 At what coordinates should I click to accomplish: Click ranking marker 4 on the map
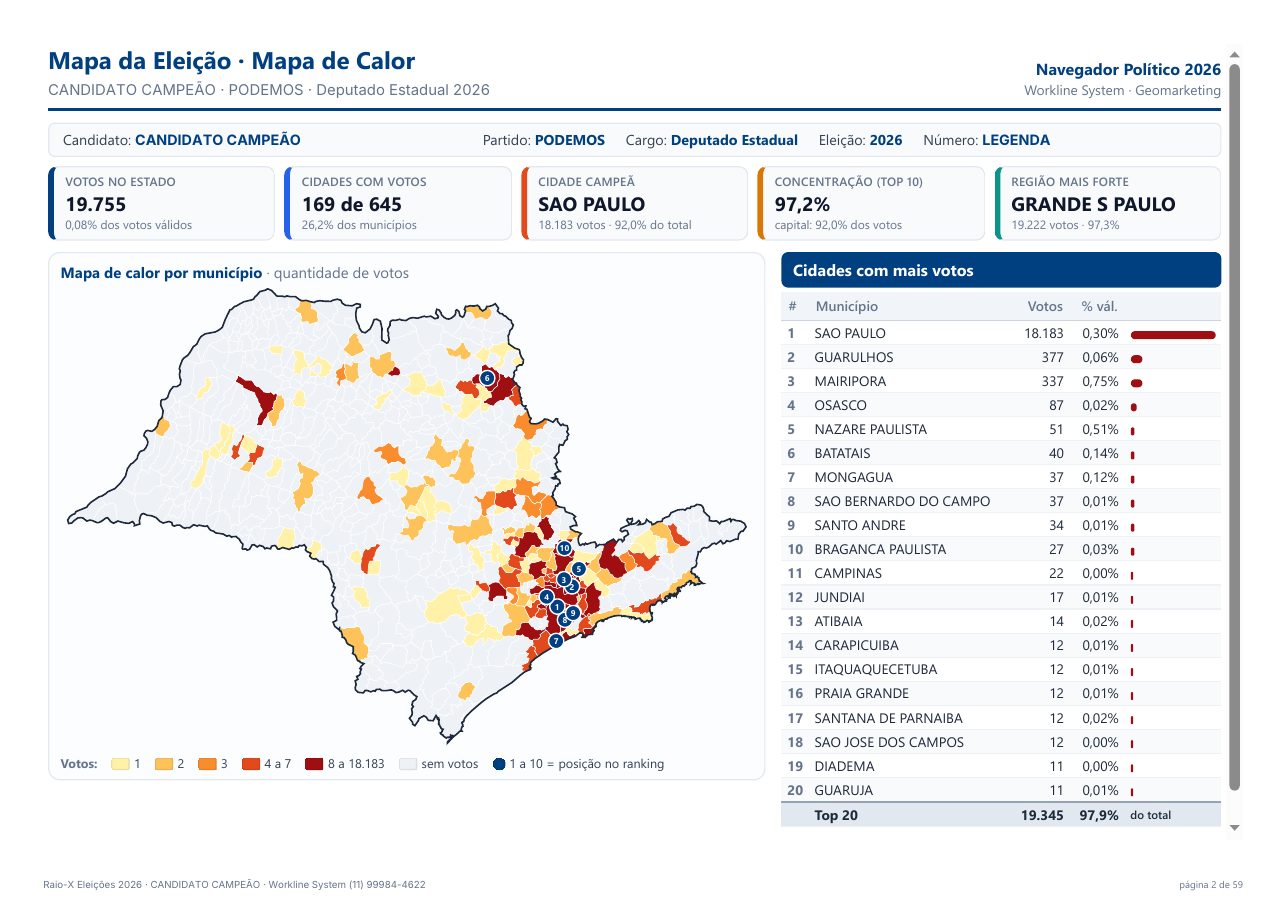[x=546, y=597]
